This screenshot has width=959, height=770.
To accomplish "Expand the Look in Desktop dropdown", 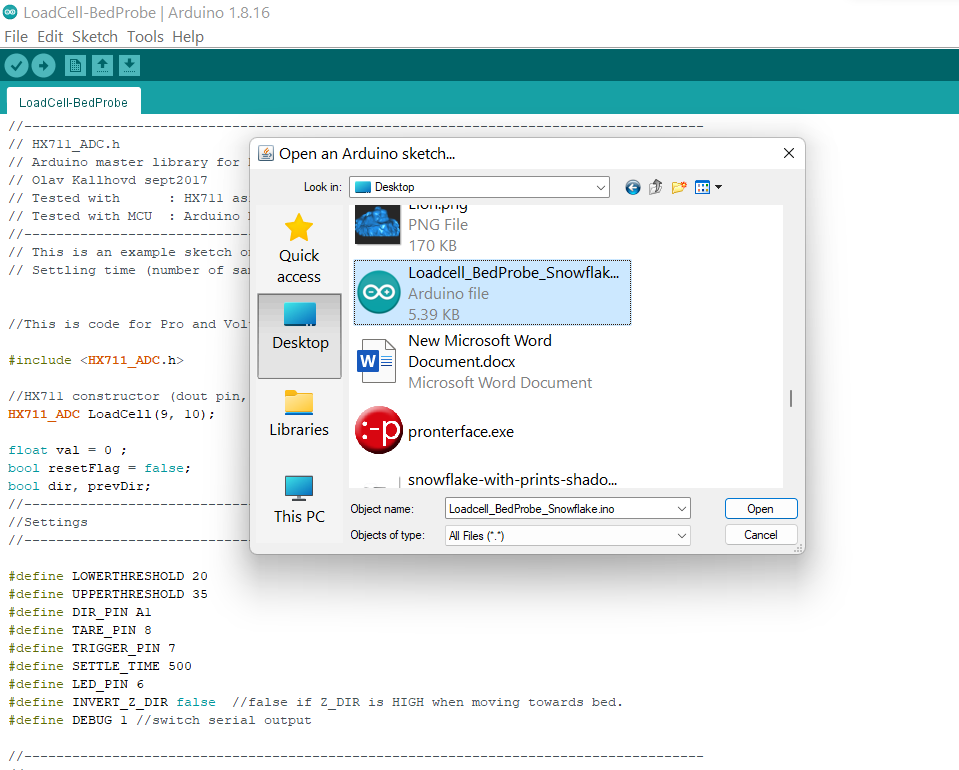I will point(600,187).
